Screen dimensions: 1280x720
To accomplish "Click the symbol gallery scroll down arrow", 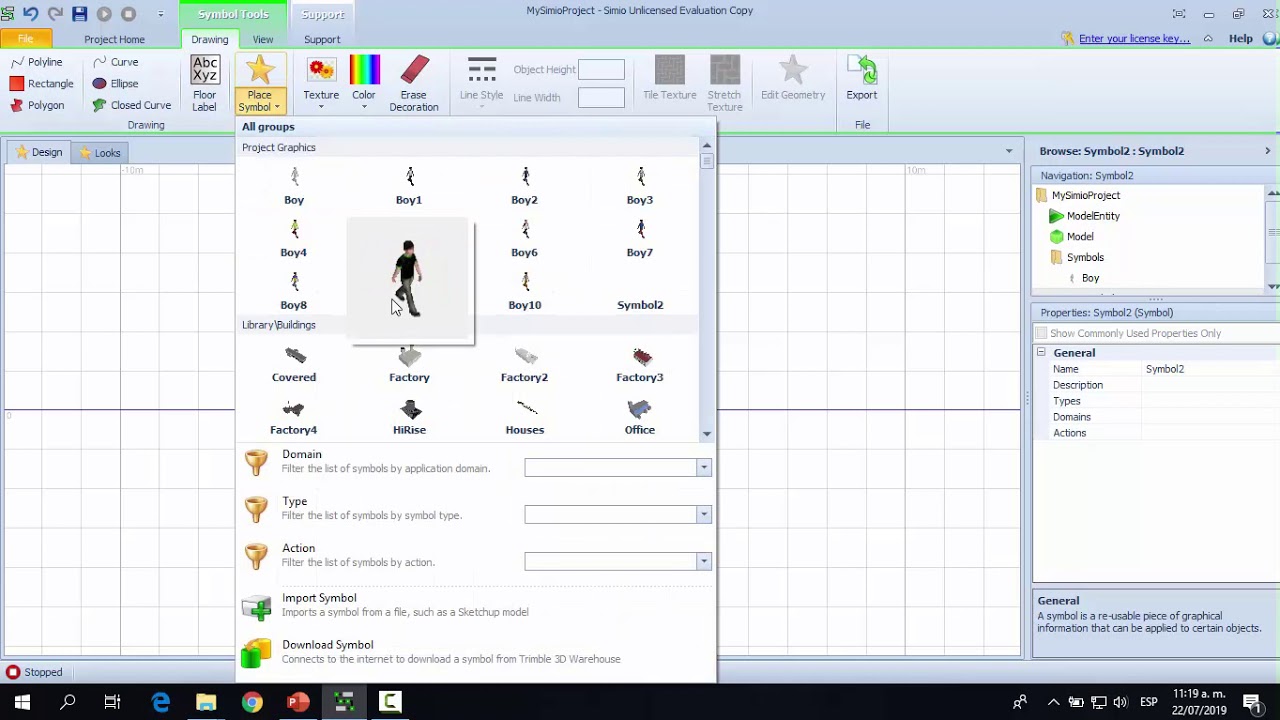I will click(707, 434).
